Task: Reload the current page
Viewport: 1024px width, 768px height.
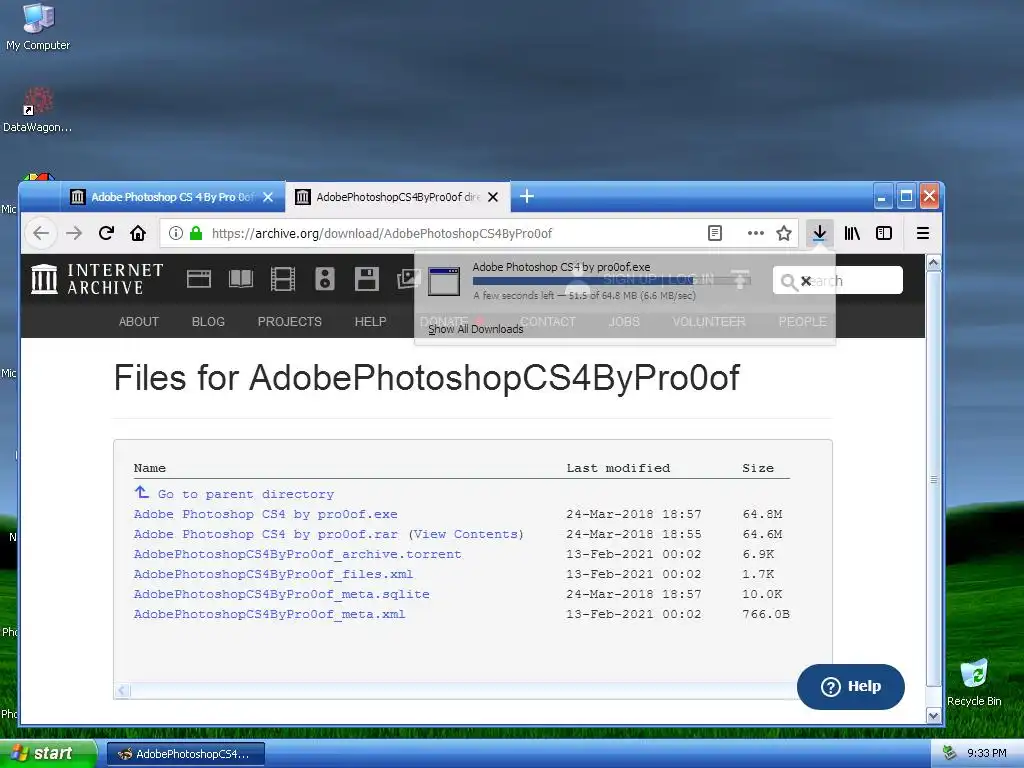Action: click(106, 233)
